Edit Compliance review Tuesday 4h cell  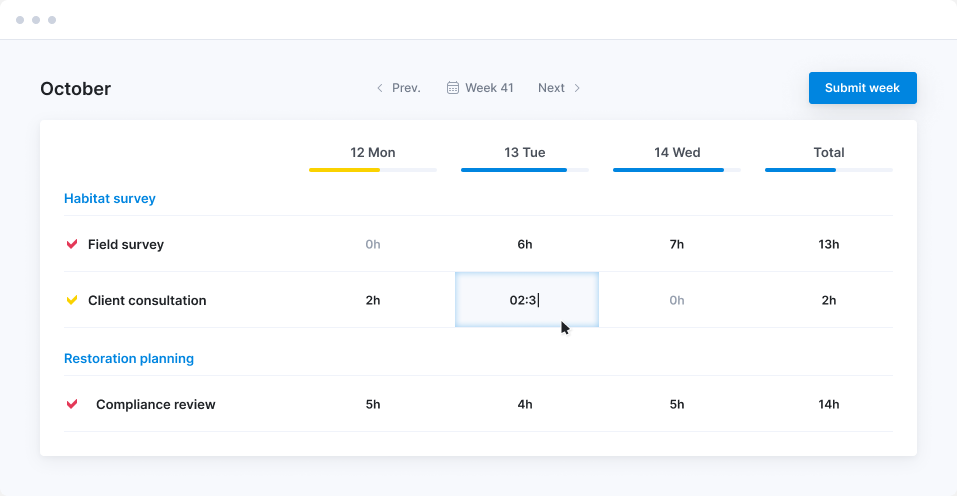pyautogui.click(x=525, y=404)
